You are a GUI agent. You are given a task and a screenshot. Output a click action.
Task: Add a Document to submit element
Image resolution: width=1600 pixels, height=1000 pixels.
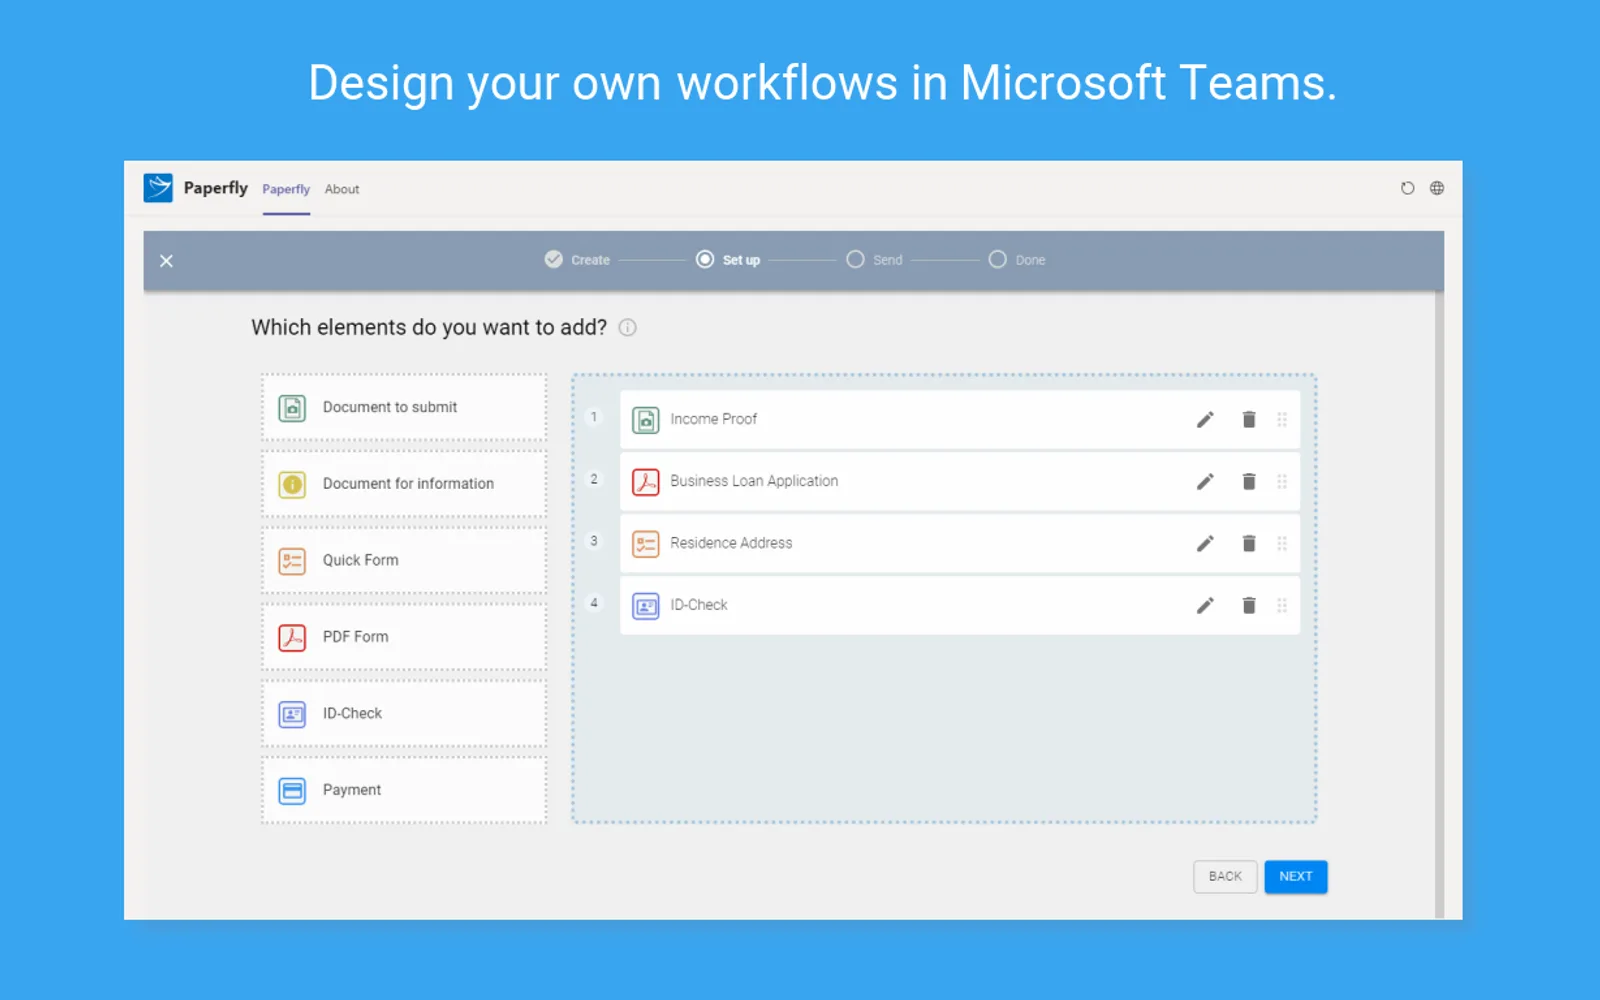point(404,408)
